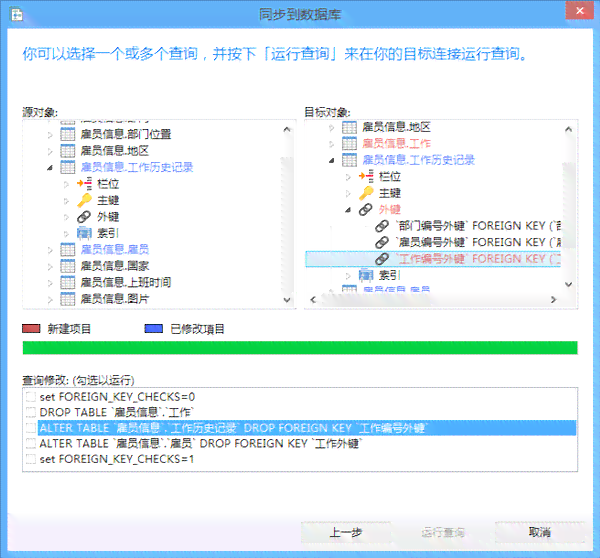Click link icon of 部门编号外键 foreign key
The height and width of the screenshot is (558, 600).
382,226
